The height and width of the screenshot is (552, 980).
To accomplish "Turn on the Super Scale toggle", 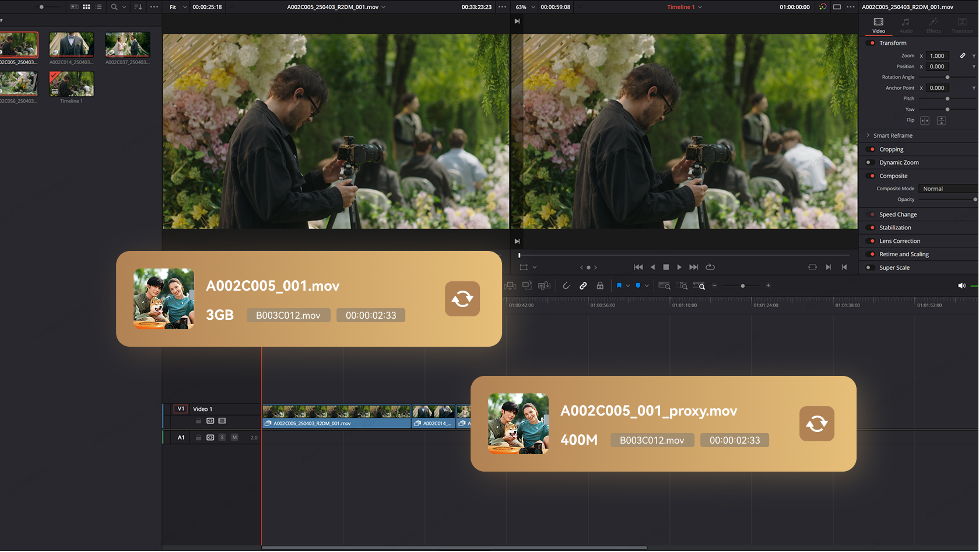I will 871,267.
